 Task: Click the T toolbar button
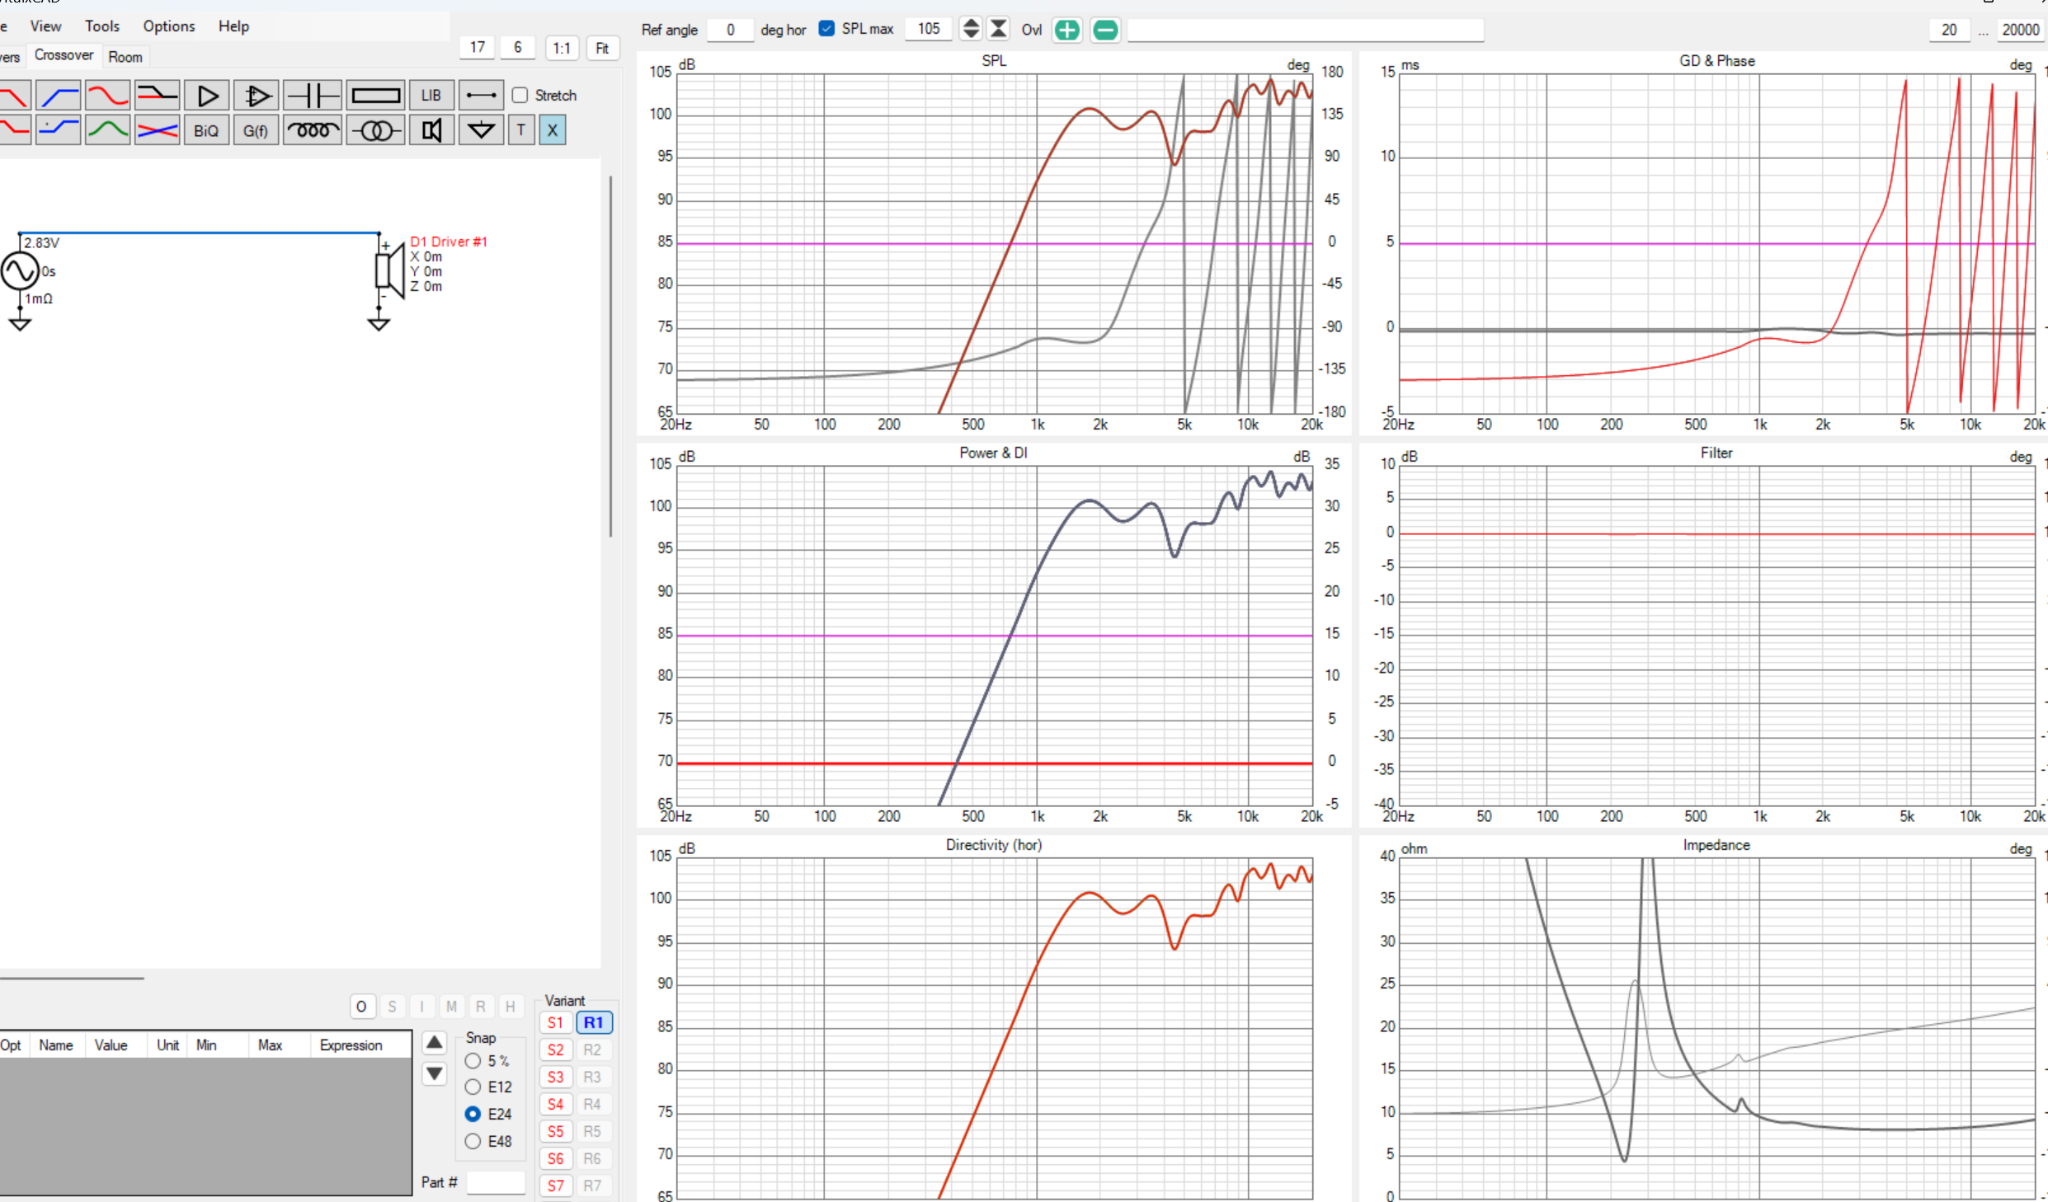521,130
